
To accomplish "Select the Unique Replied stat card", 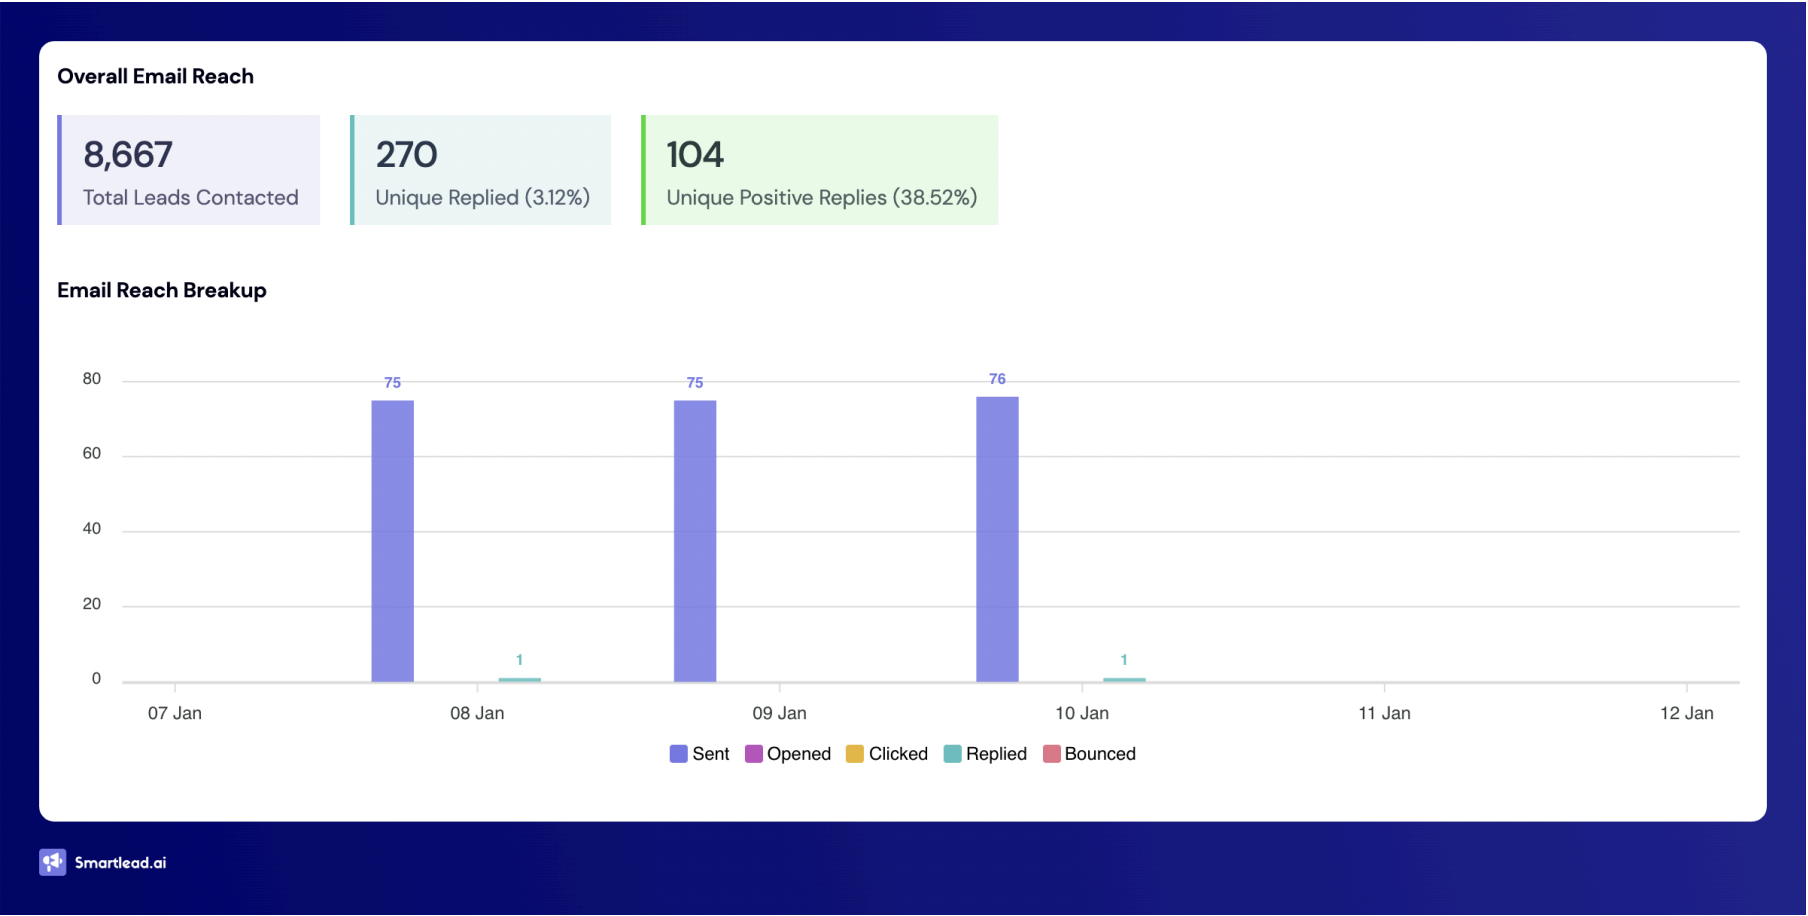I will click(481, 170).
